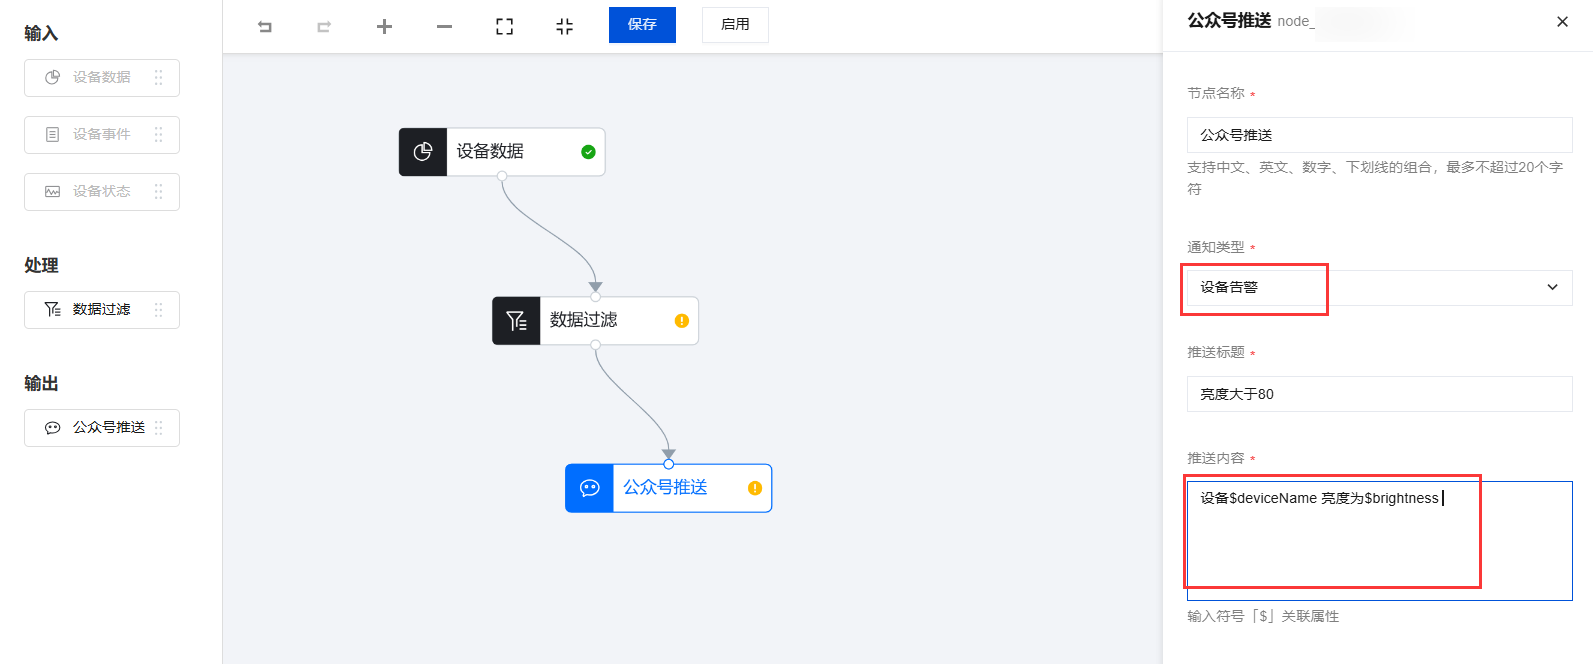Zoom in with the plus icon
This screenshot has width=1593, height=664.
[x=384, y=27]
